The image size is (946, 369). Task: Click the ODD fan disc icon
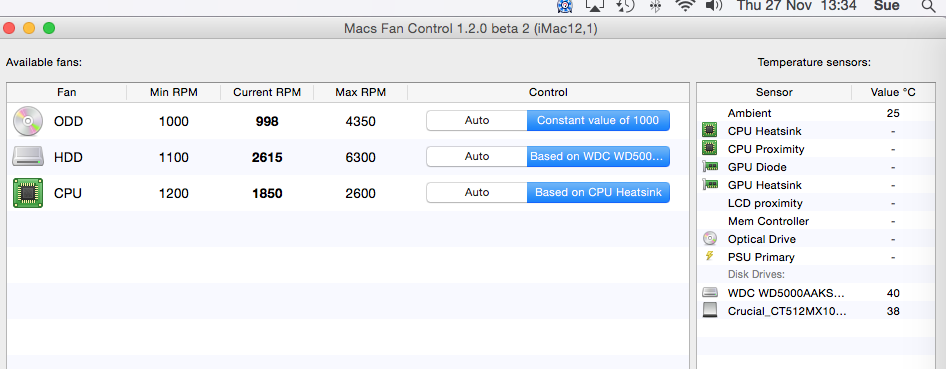(28, 121)
